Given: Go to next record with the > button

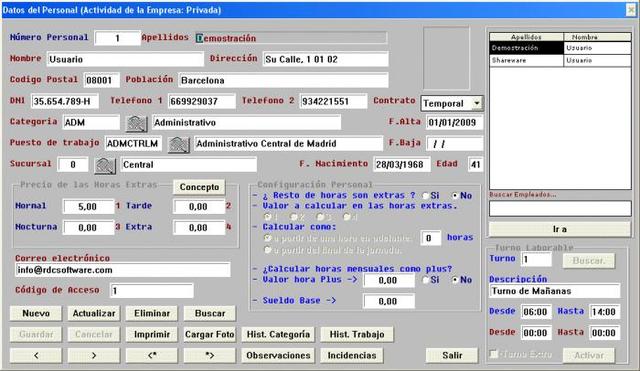Looking at the screenshot, I should tap(94, 355).
